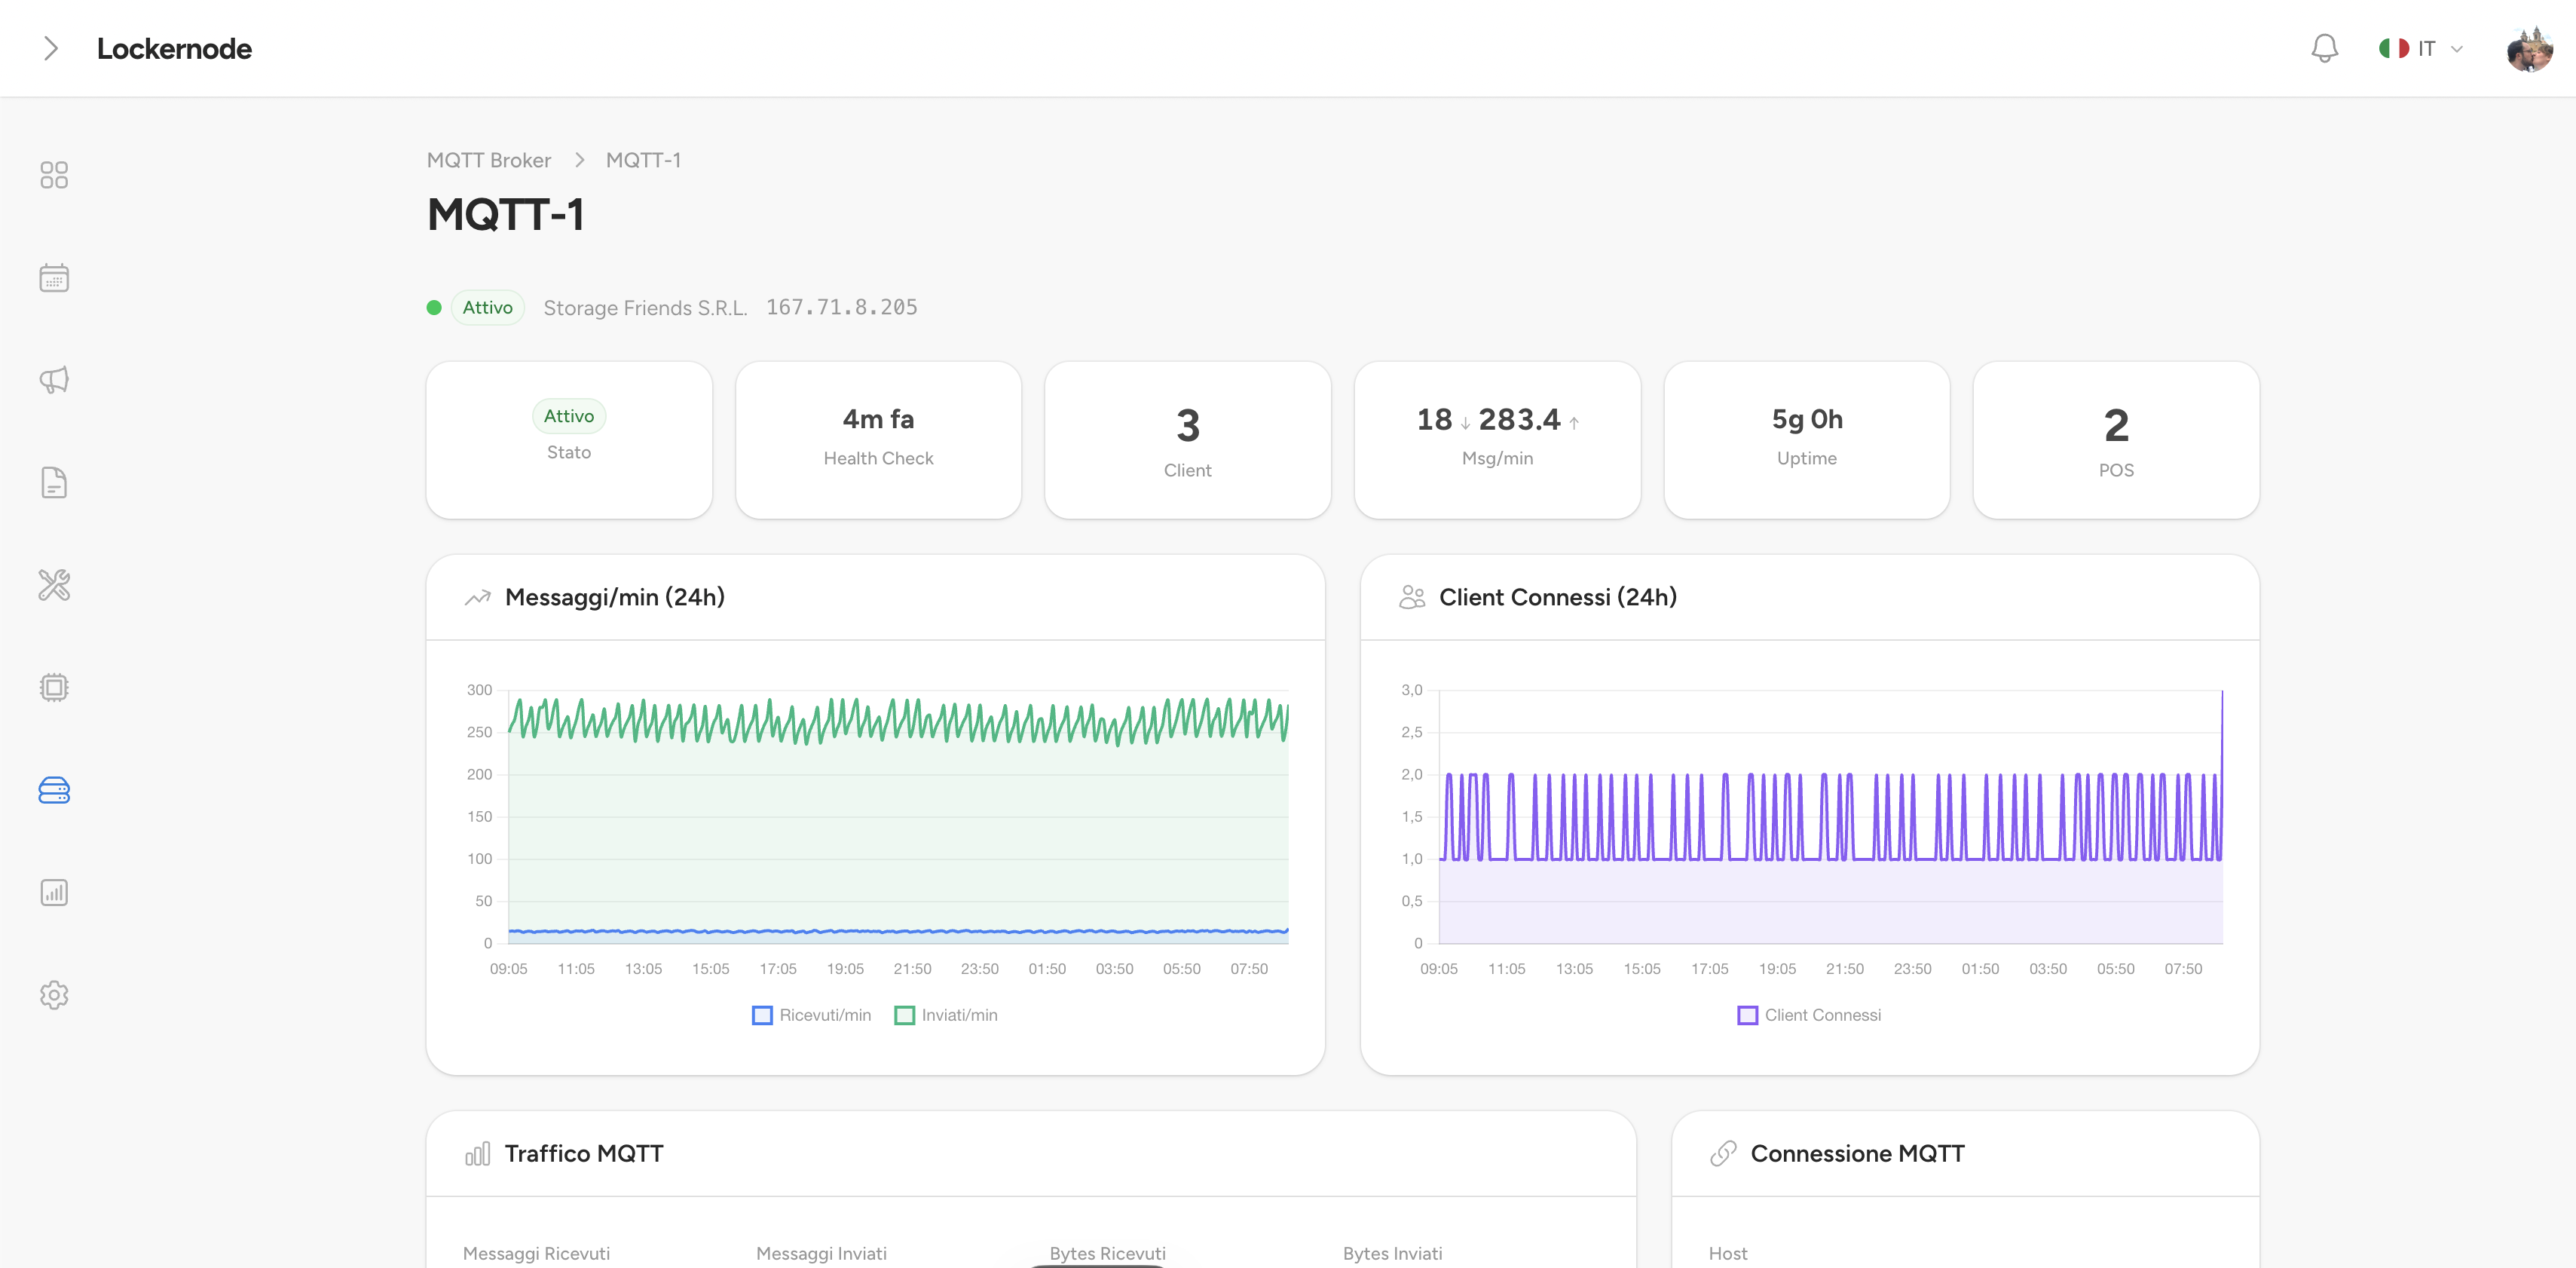The image size is (2576, 1268).
Task: Click the Messaggi Ricevuti label
Action: 536,1253
